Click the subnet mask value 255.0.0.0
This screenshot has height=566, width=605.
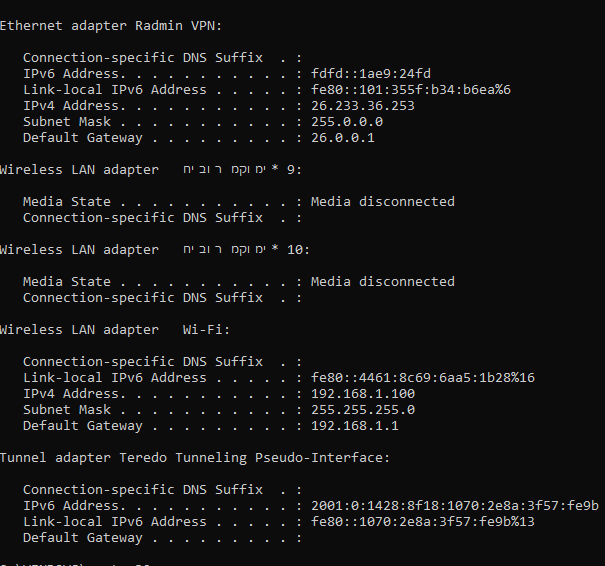pyautogui.click(x=347, y=122)
